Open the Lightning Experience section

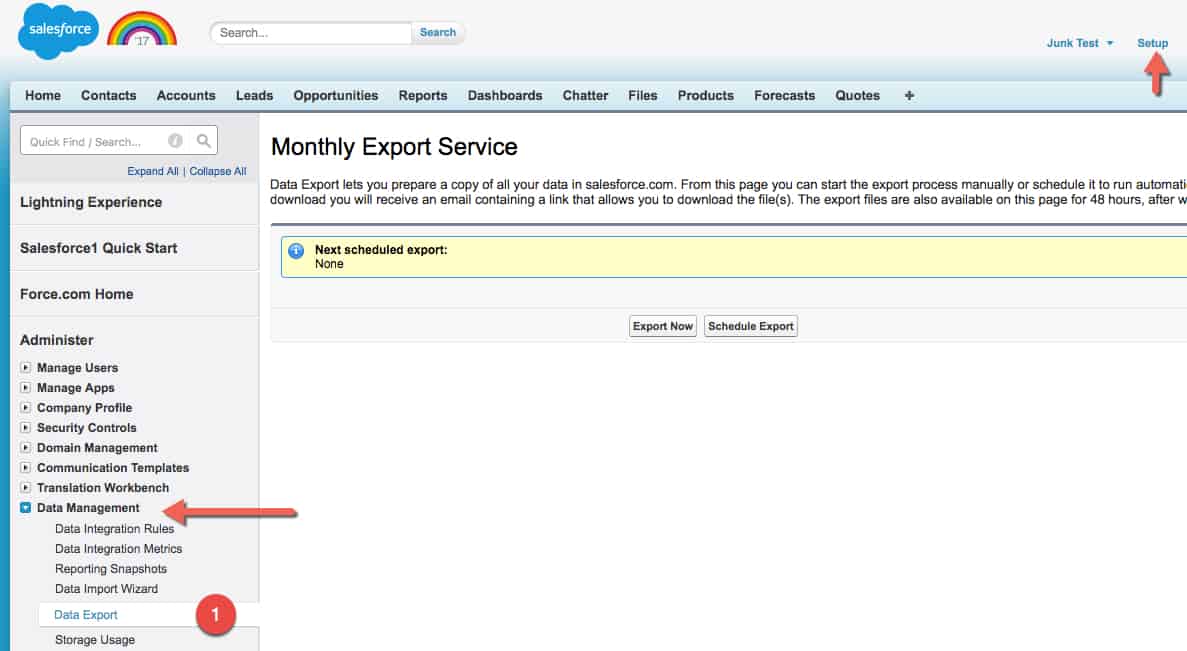91,202
